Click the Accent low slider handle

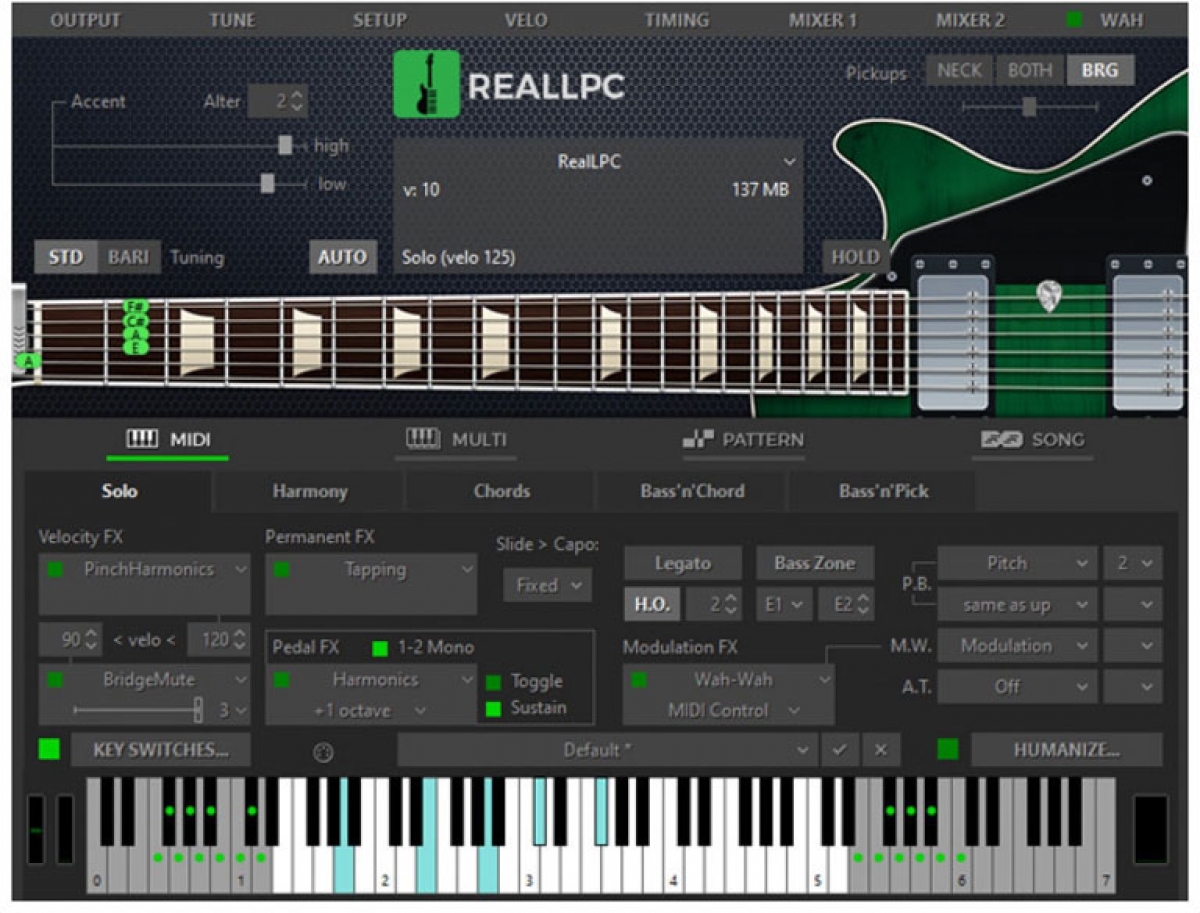click(267, 184)
